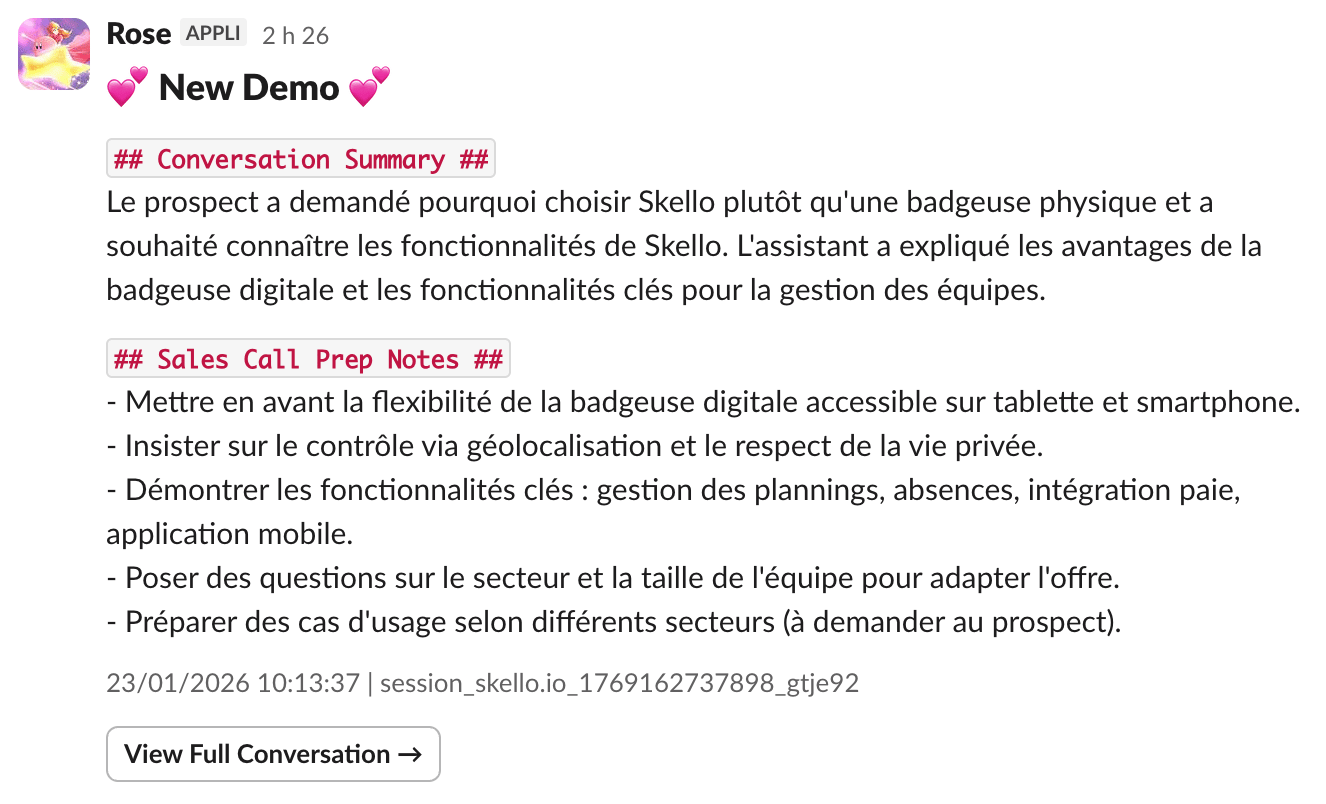Click the application mobile line of text
1326x804 pixels.
click(229, 534)
